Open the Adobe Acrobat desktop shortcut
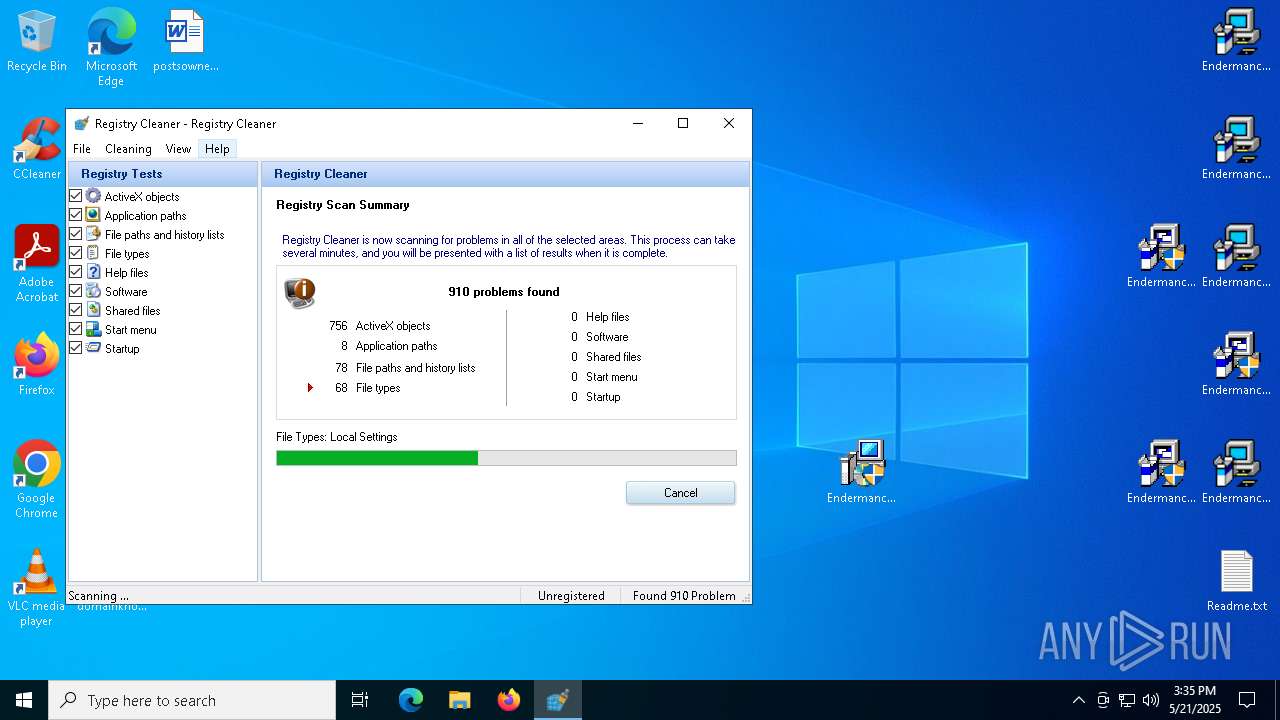This screenshot has width=1280, height=720. click(37, 264)
